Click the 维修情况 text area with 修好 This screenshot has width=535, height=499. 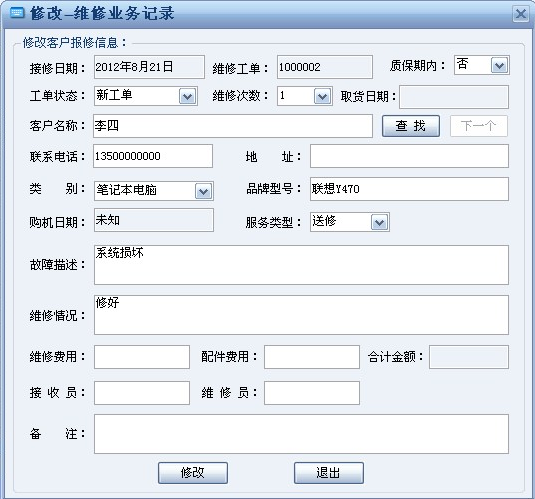click(301, 315)
